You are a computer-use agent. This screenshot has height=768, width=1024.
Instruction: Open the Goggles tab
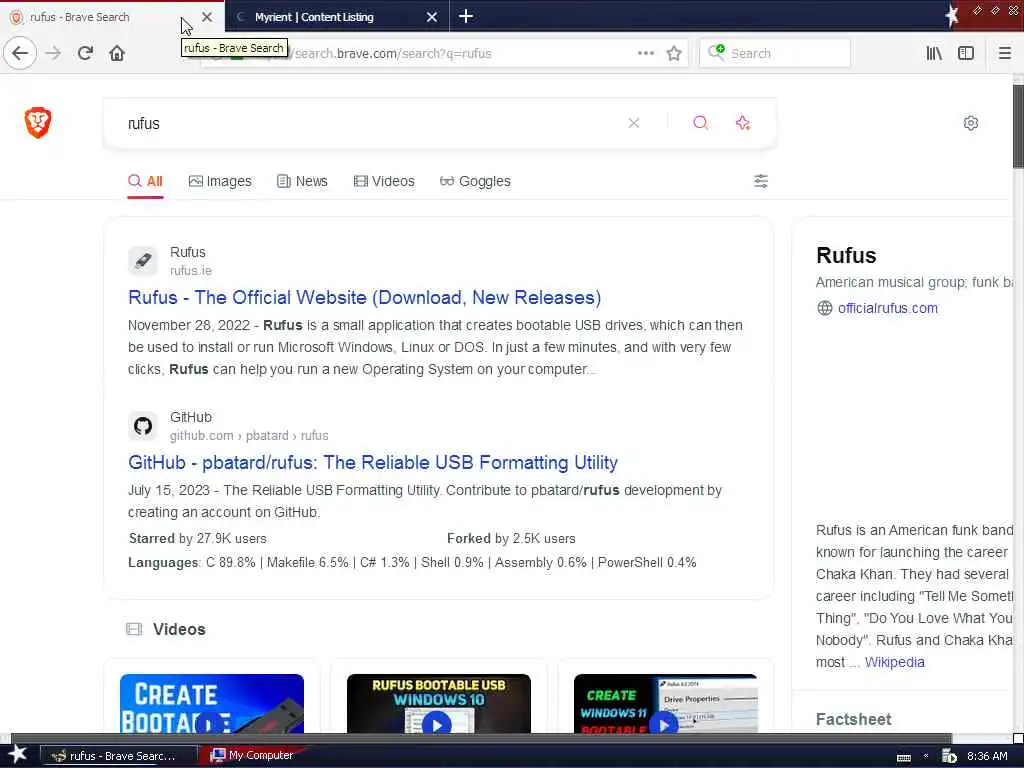tap(475, 181)
